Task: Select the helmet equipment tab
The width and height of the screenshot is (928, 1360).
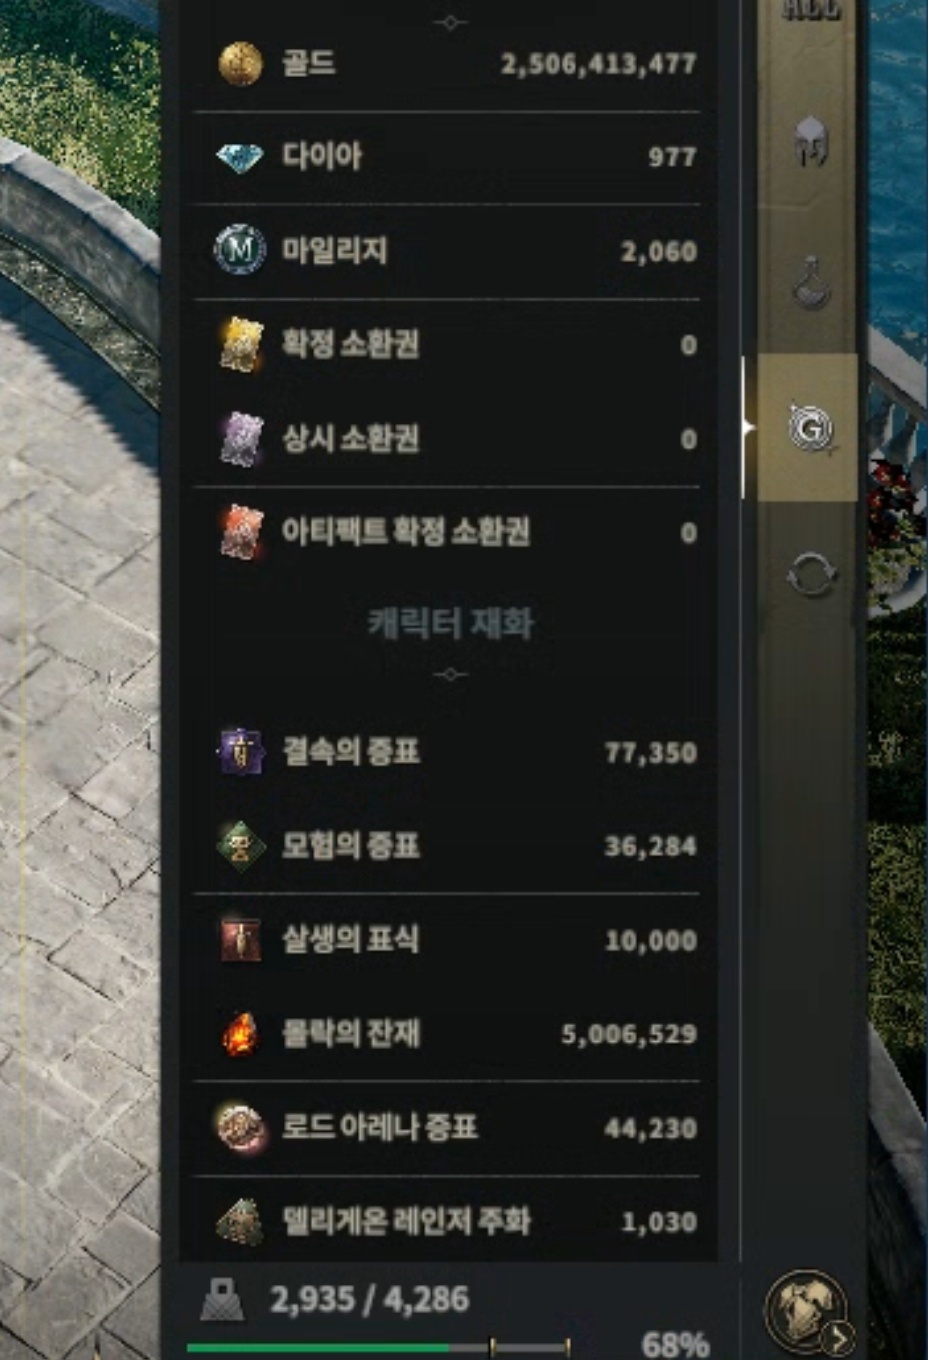Action: pos(809,141)
